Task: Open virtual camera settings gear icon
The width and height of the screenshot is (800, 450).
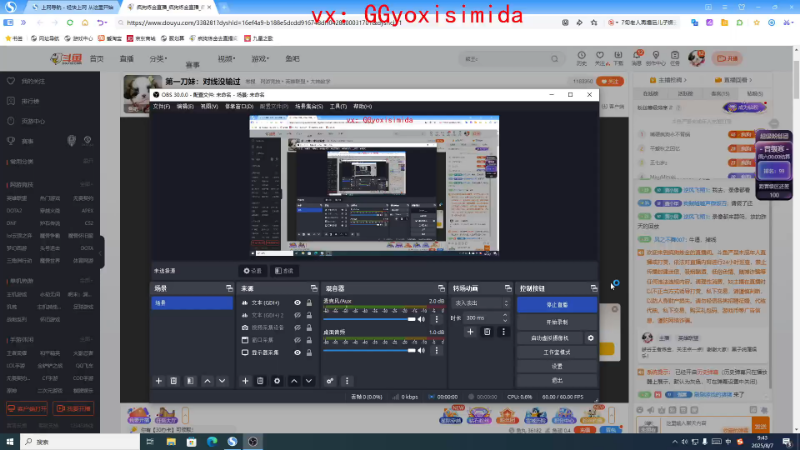Action: 591,338
